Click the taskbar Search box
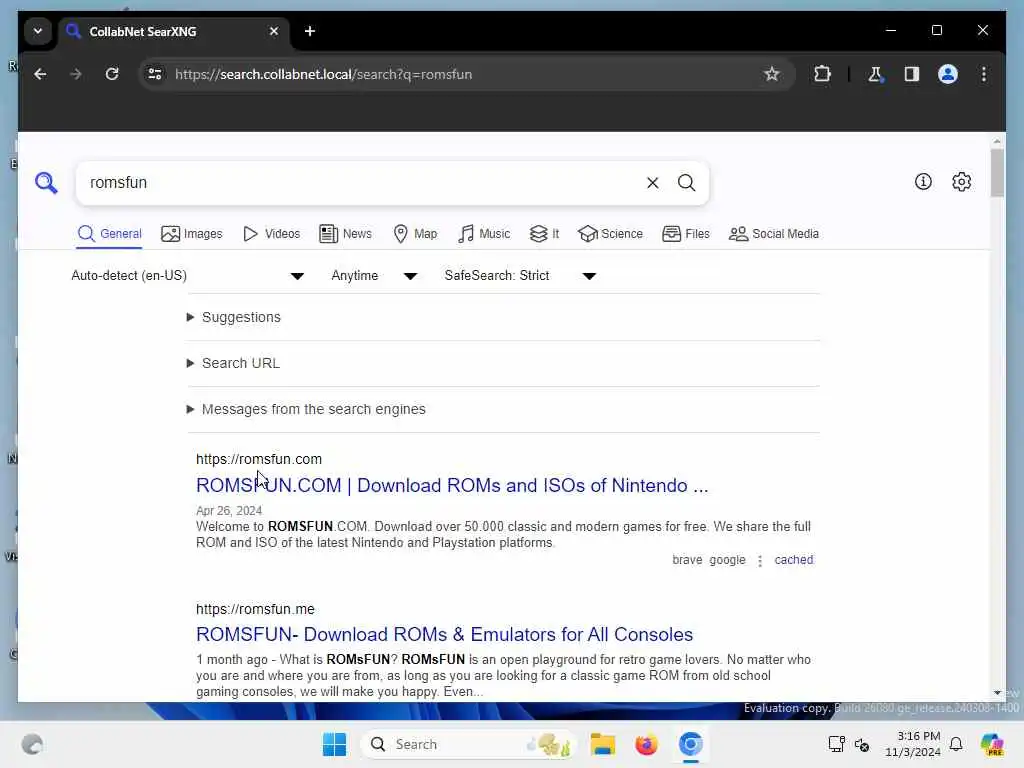 click(x=468, y=744)
